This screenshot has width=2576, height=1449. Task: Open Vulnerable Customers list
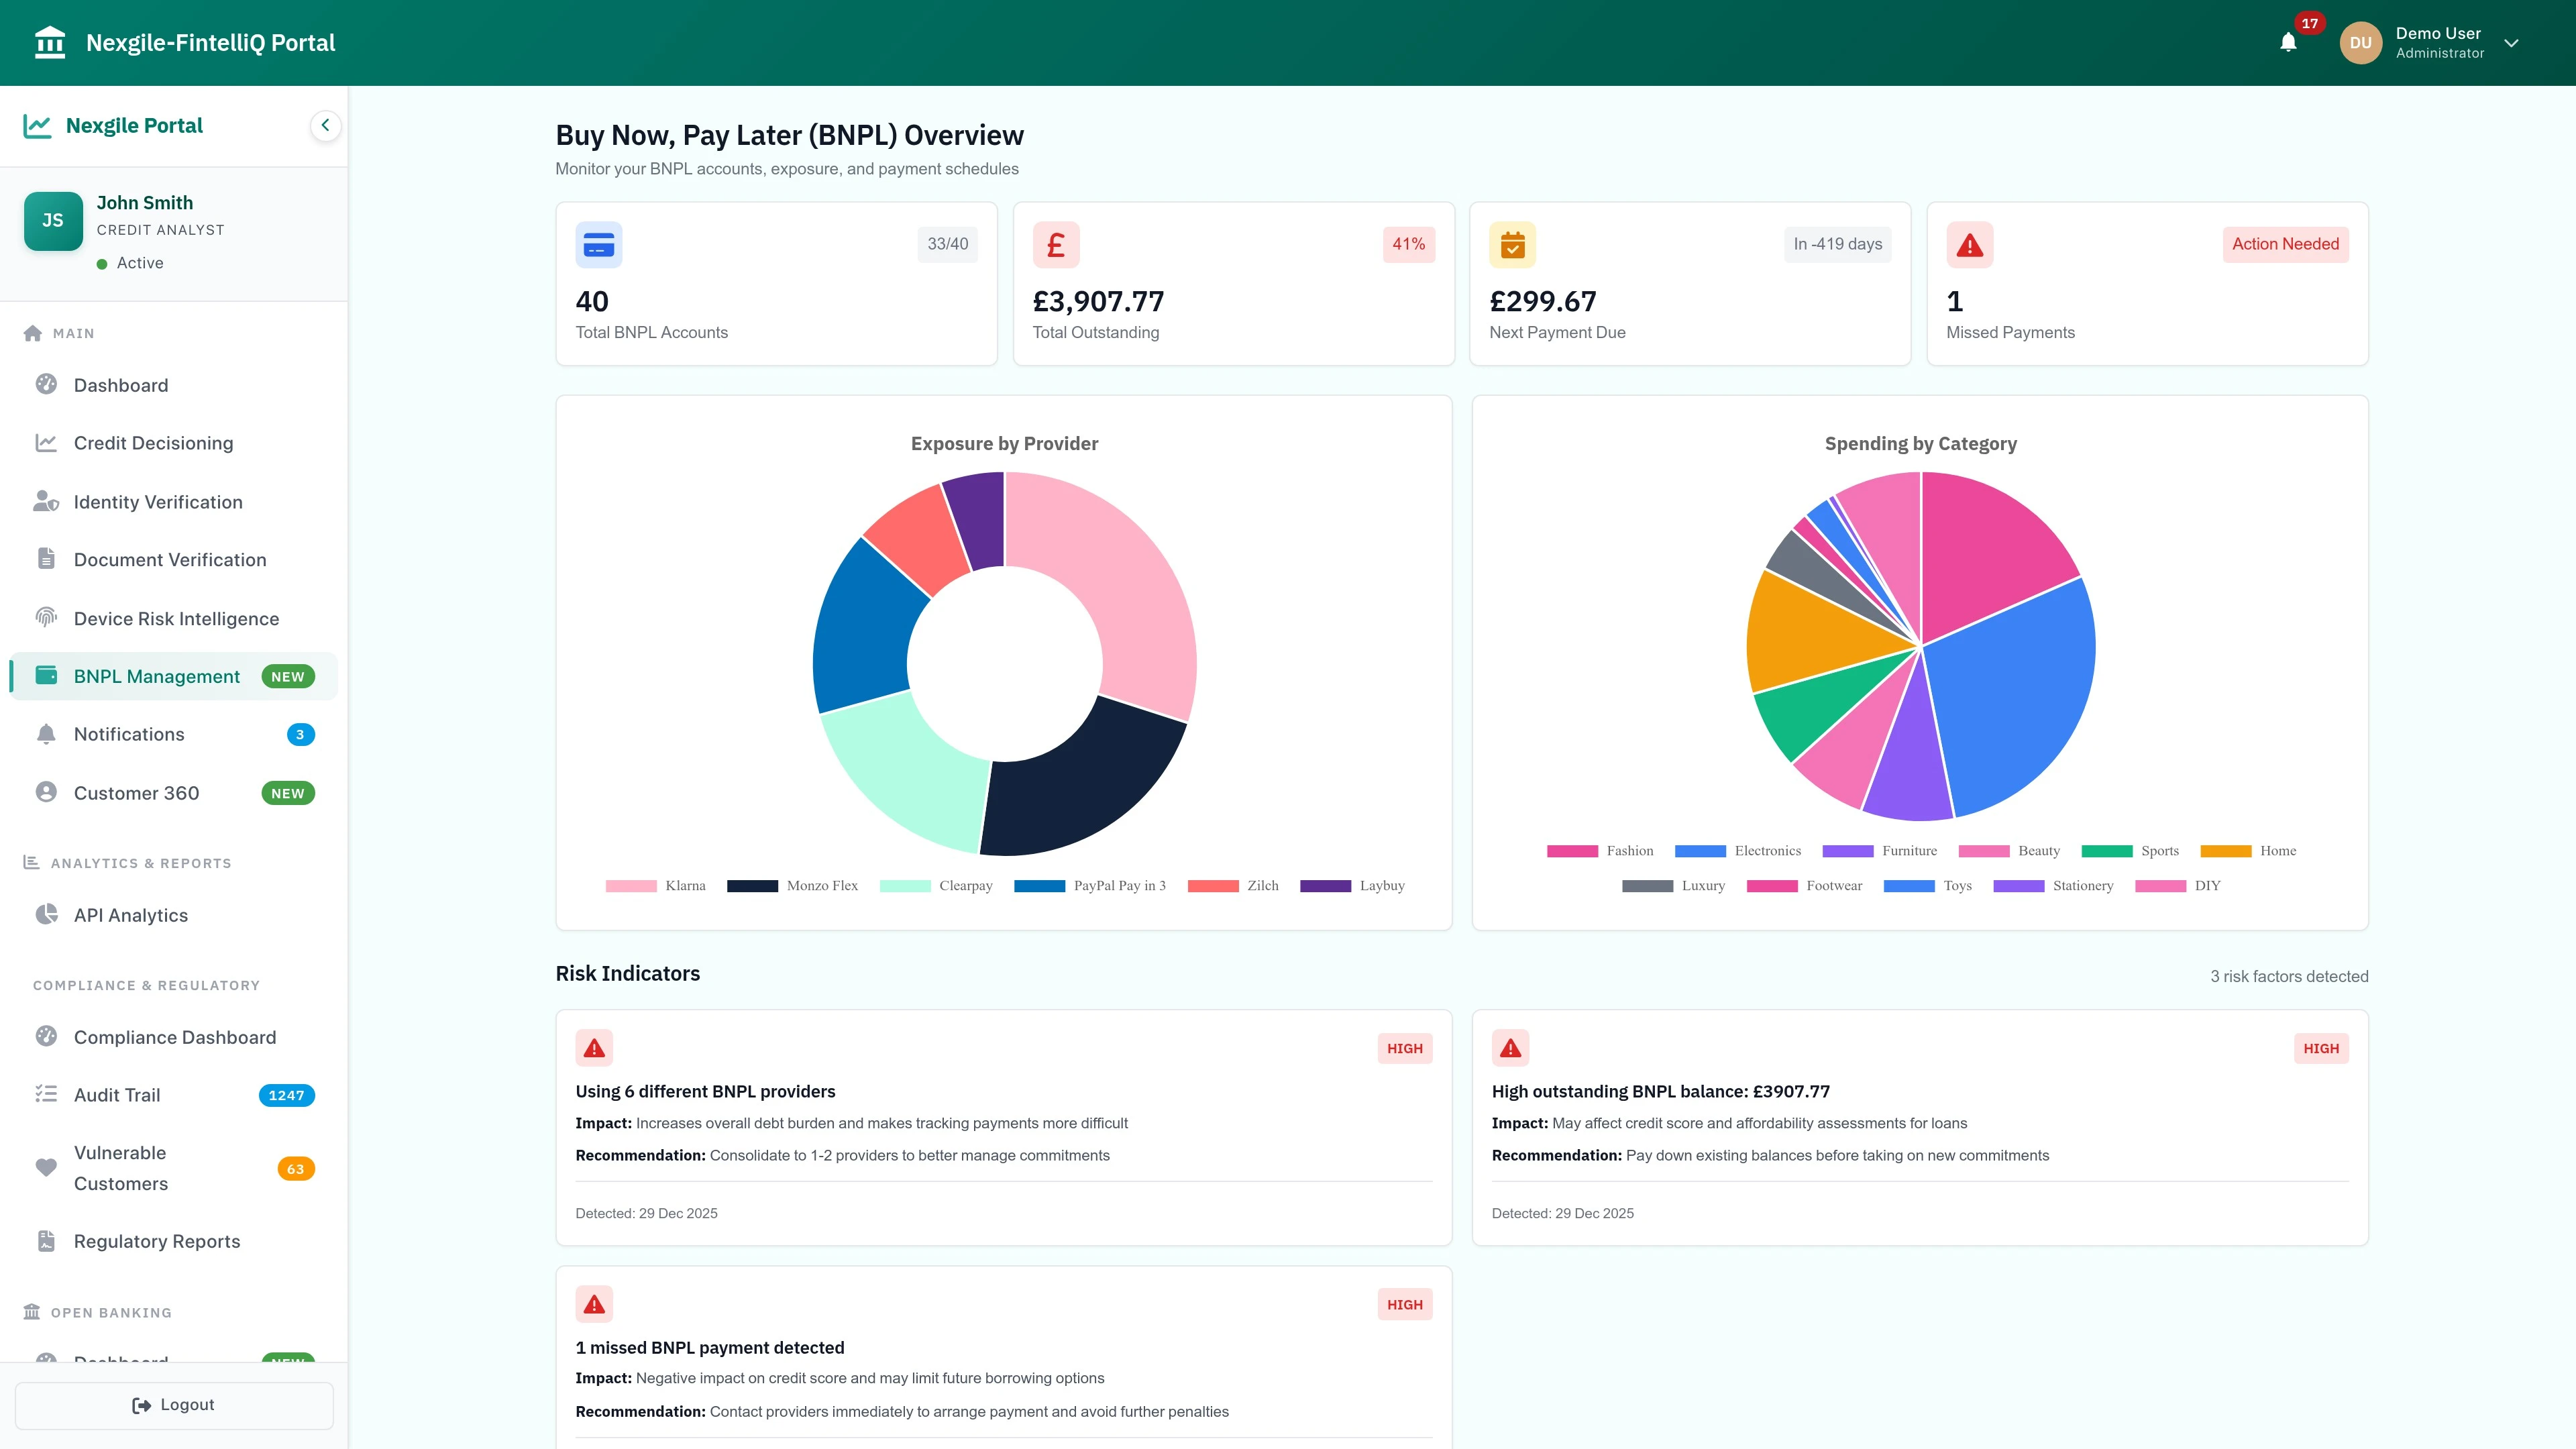click(x=121, y=1168)
